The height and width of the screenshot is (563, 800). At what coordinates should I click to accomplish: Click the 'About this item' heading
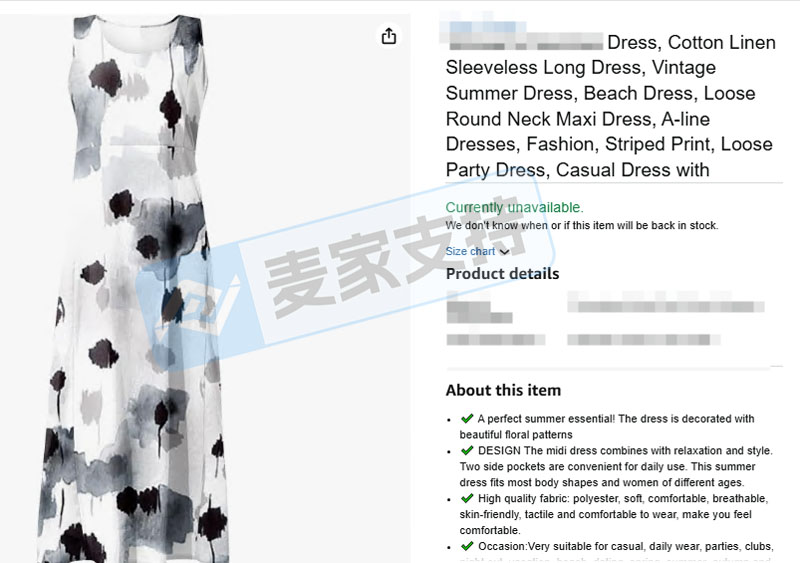coord(503,390)
